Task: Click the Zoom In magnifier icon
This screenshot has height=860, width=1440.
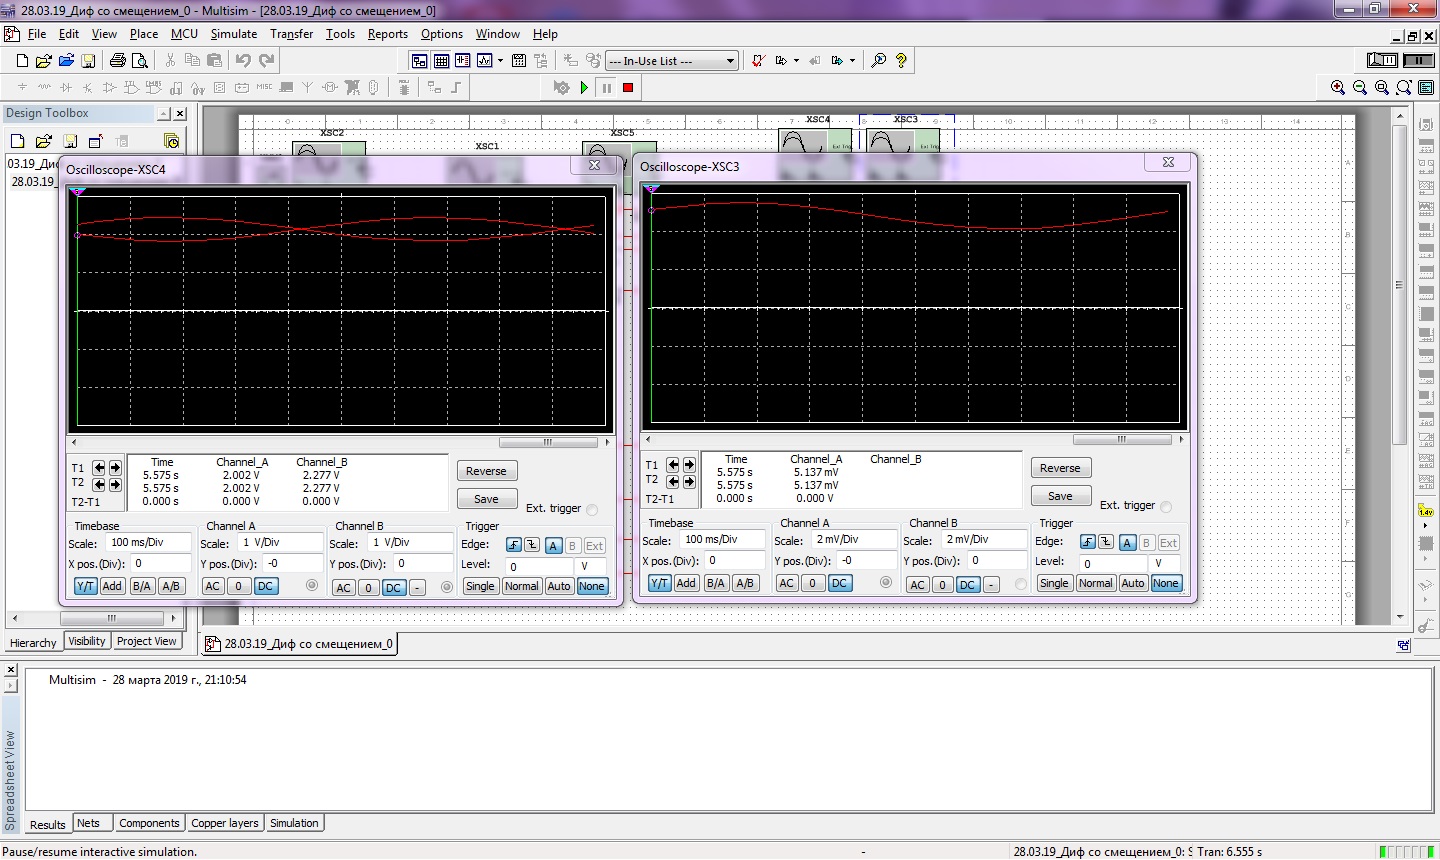Action: [x=1338, y=88]
